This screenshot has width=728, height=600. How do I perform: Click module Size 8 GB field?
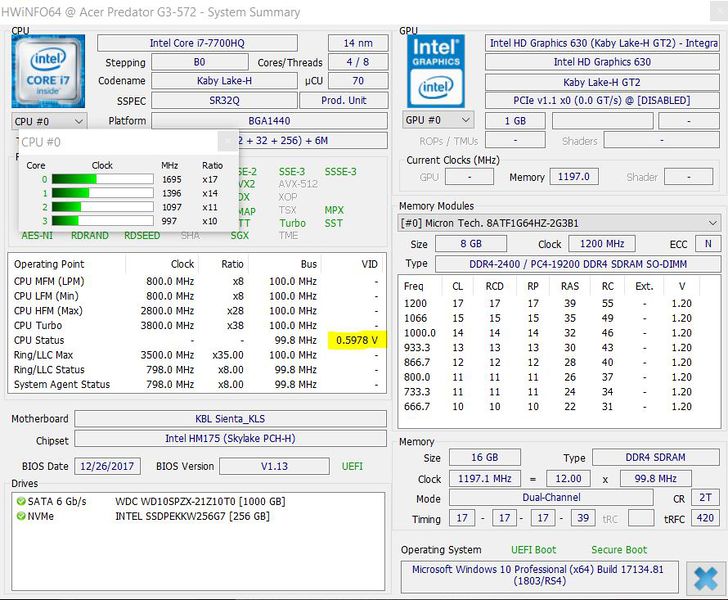coord(471,243)
